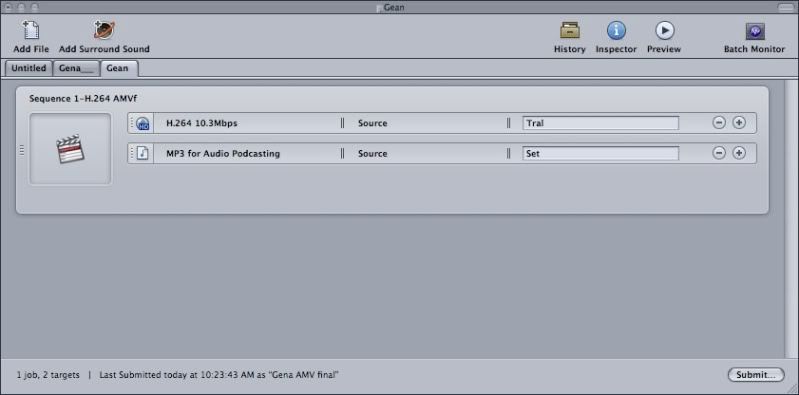Click the Set output filename field
This screenshot has width=799, height=395.
tap(600, 153)
